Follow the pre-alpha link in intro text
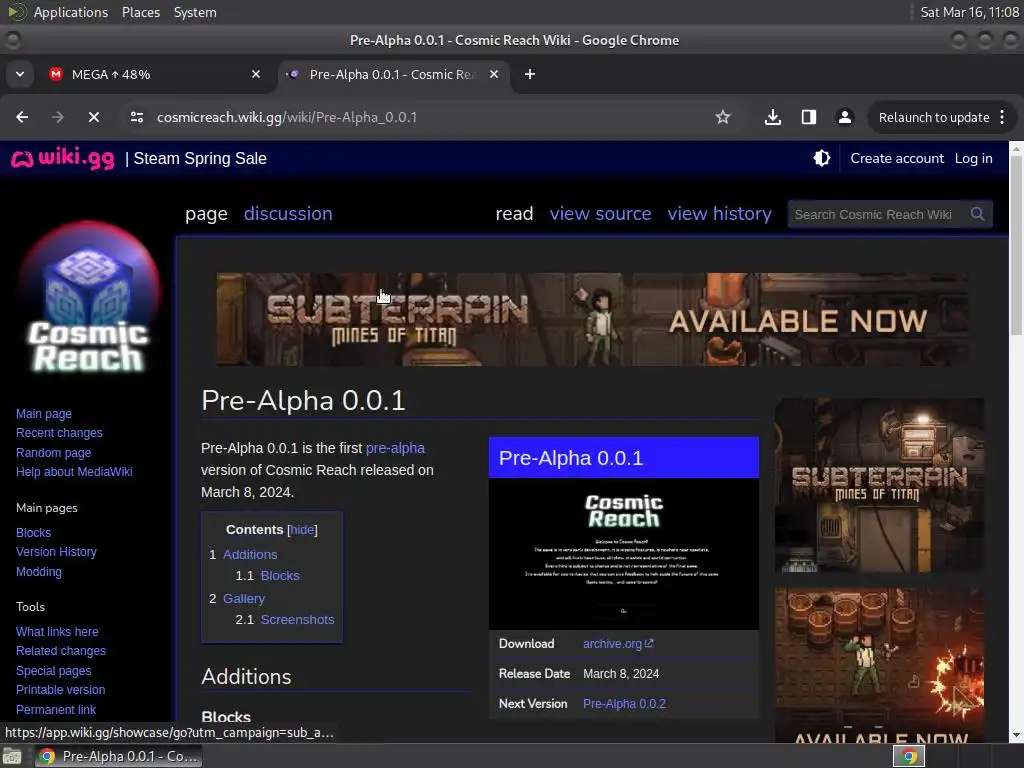 [395, 448]
